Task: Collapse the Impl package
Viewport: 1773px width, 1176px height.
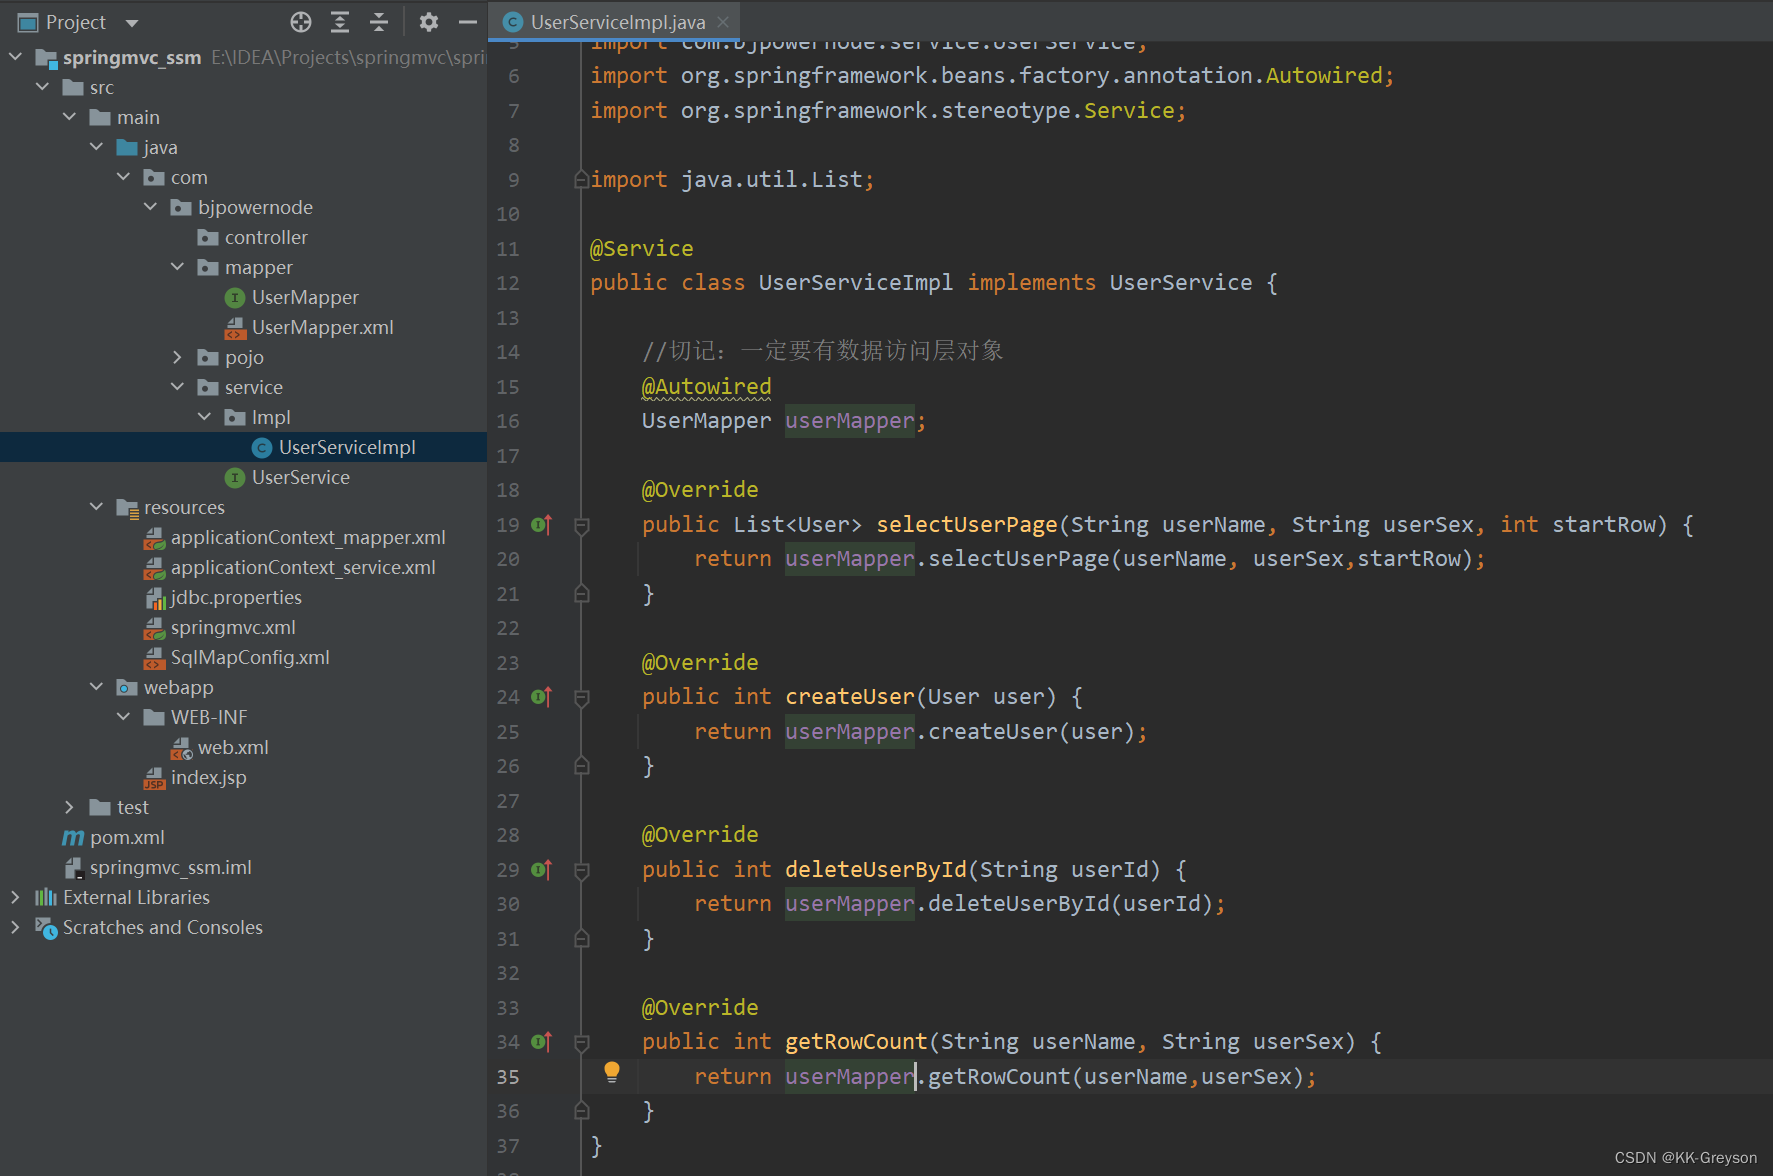Action: click(204, 417)
